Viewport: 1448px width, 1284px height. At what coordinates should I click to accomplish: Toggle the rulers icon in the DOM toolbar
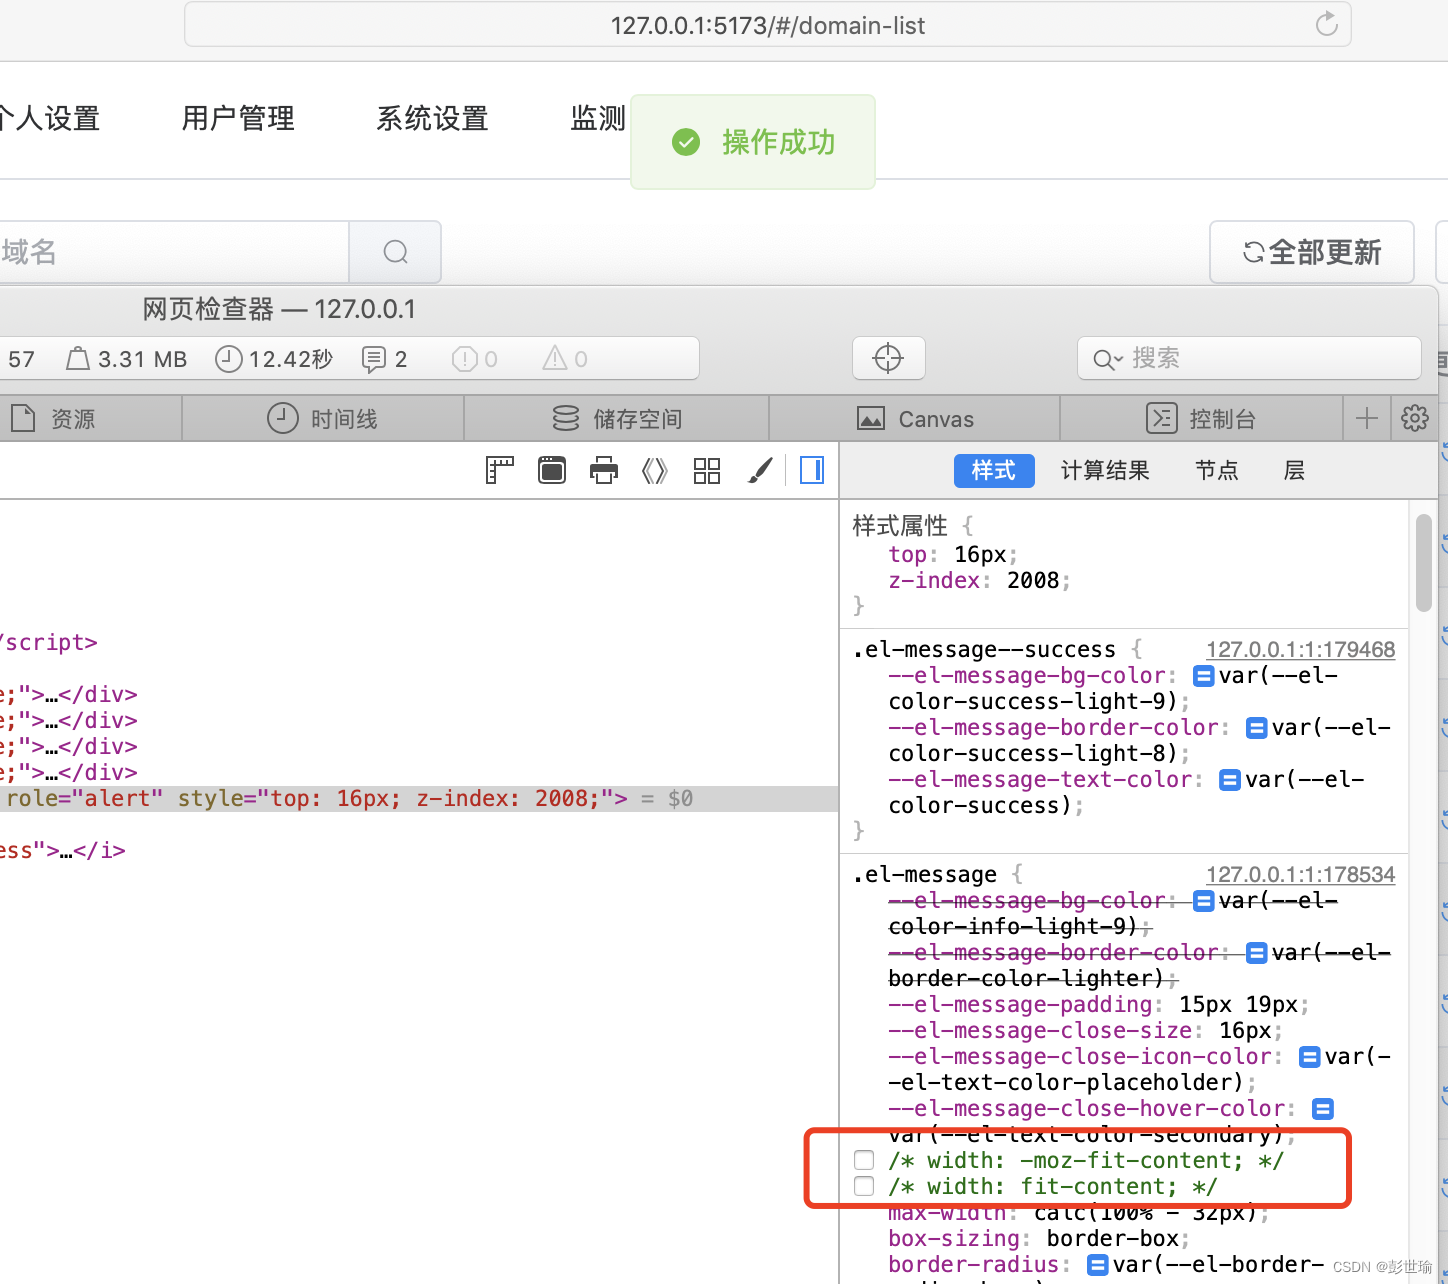499,470
